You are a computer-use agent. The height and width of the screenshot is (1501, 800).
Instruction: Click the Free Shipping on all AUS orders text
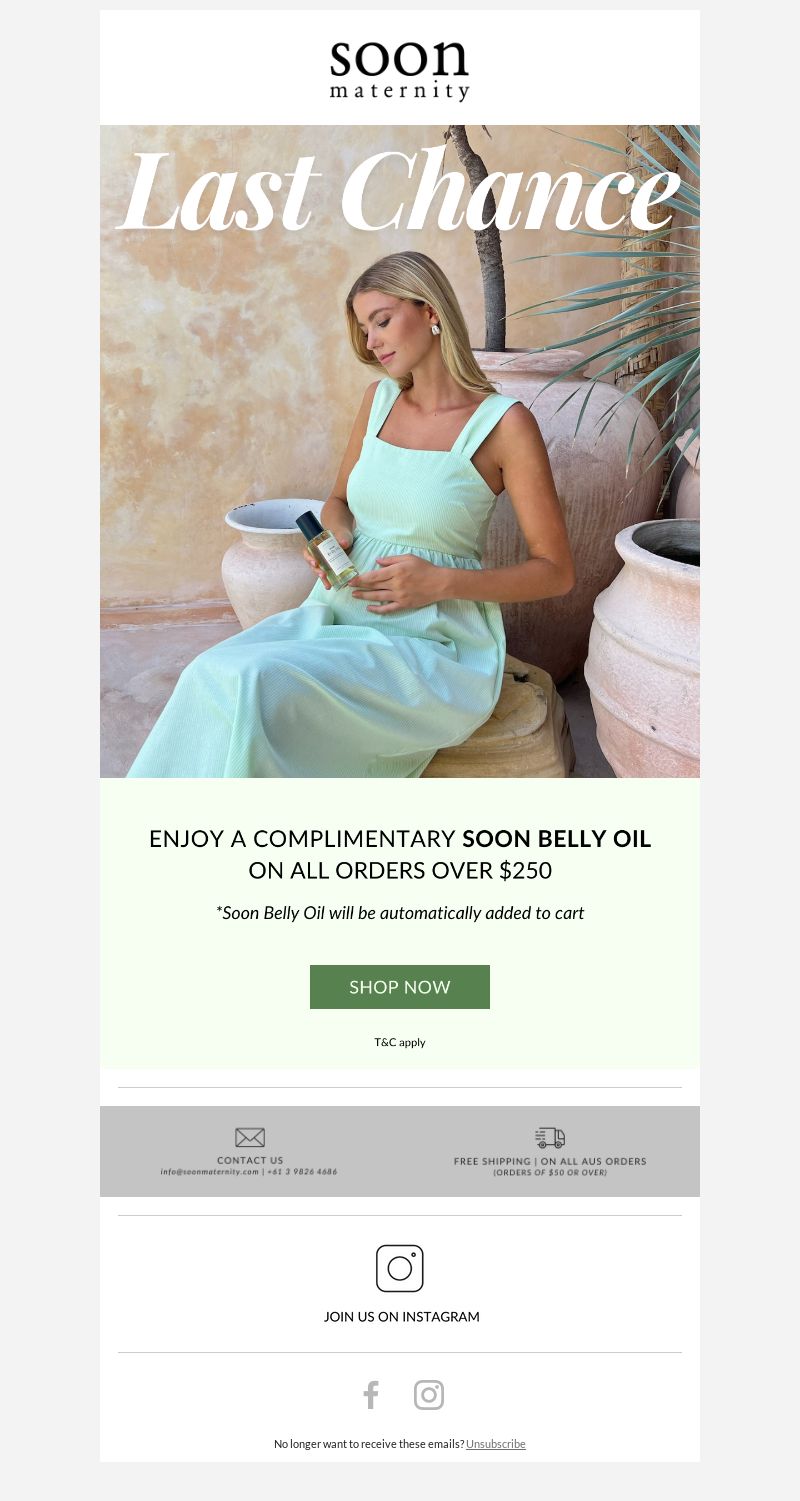[550, 1161]
